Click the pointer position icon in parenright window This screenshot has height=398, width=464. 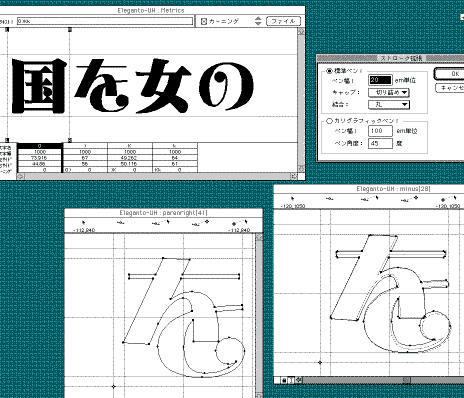tap(83, 222)
